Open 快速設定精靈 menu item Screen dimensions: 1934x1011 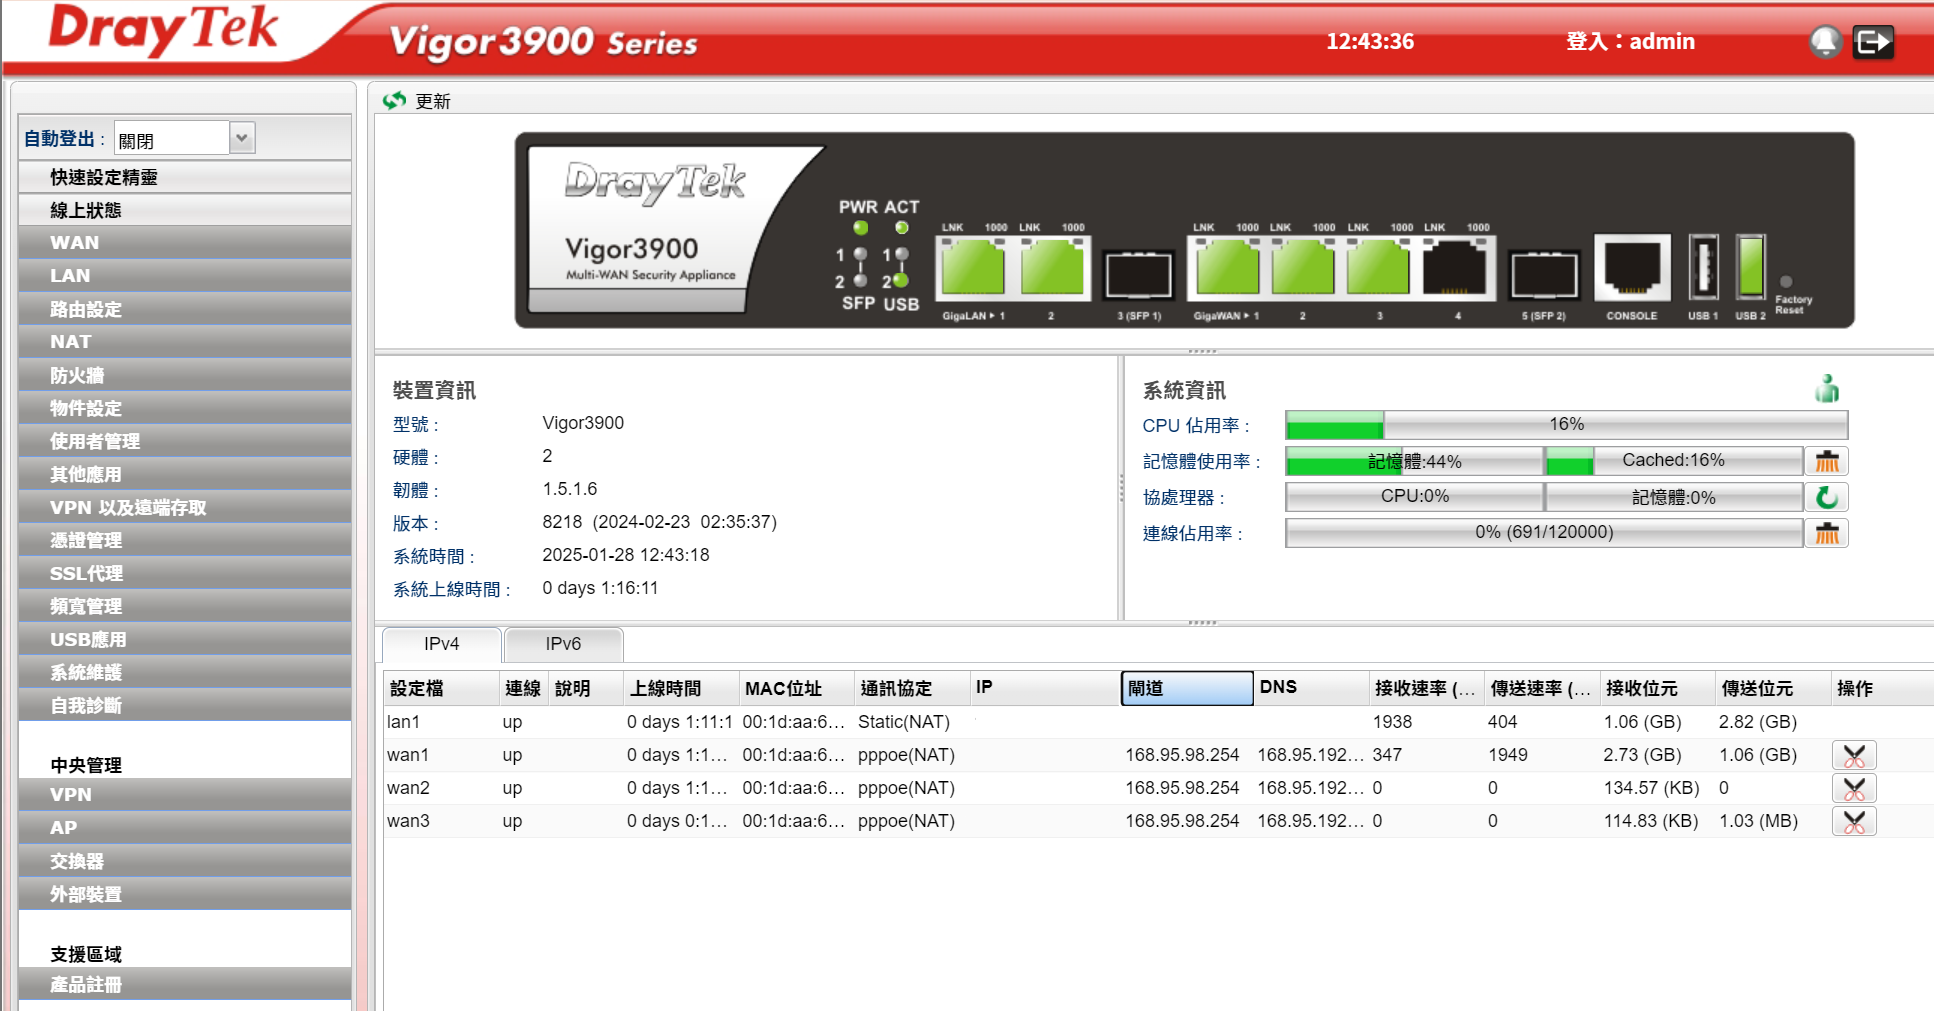[x=184, y=177]
